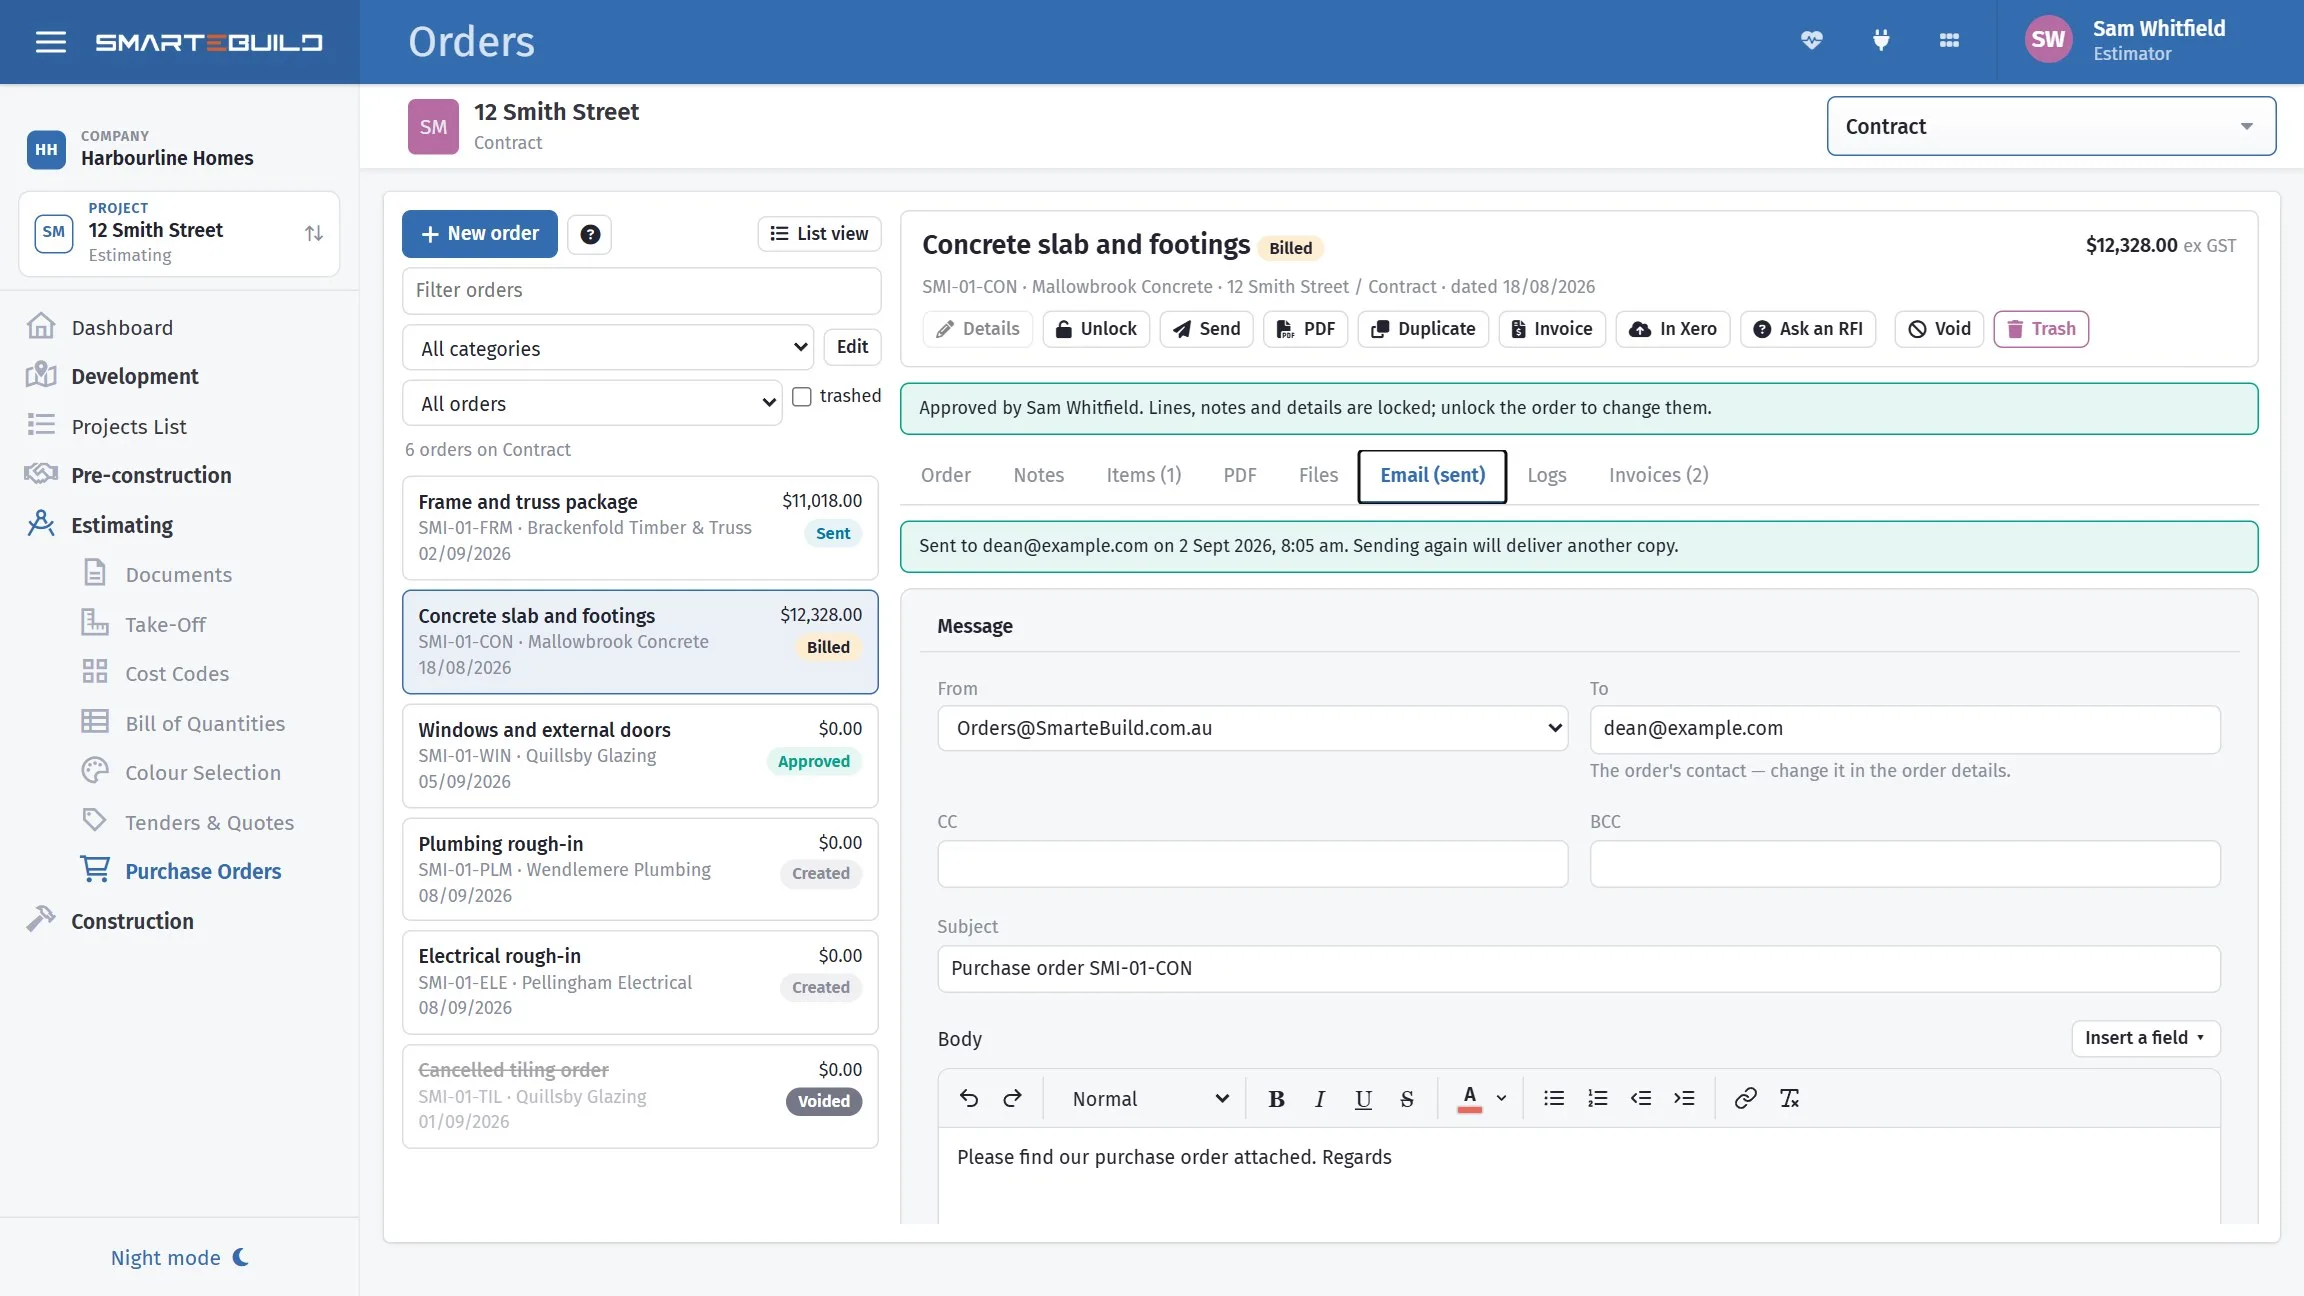Open the hamburger navigation menu
Screen dimensions: 2304x1296
[x=50, y=42]
